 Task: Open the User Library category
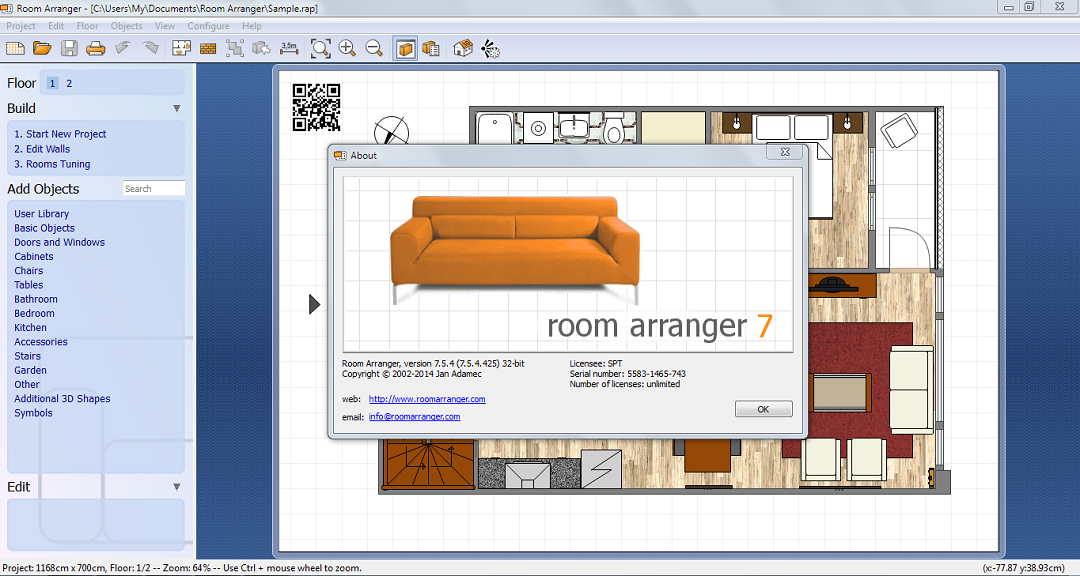click(x=41, y=214)
